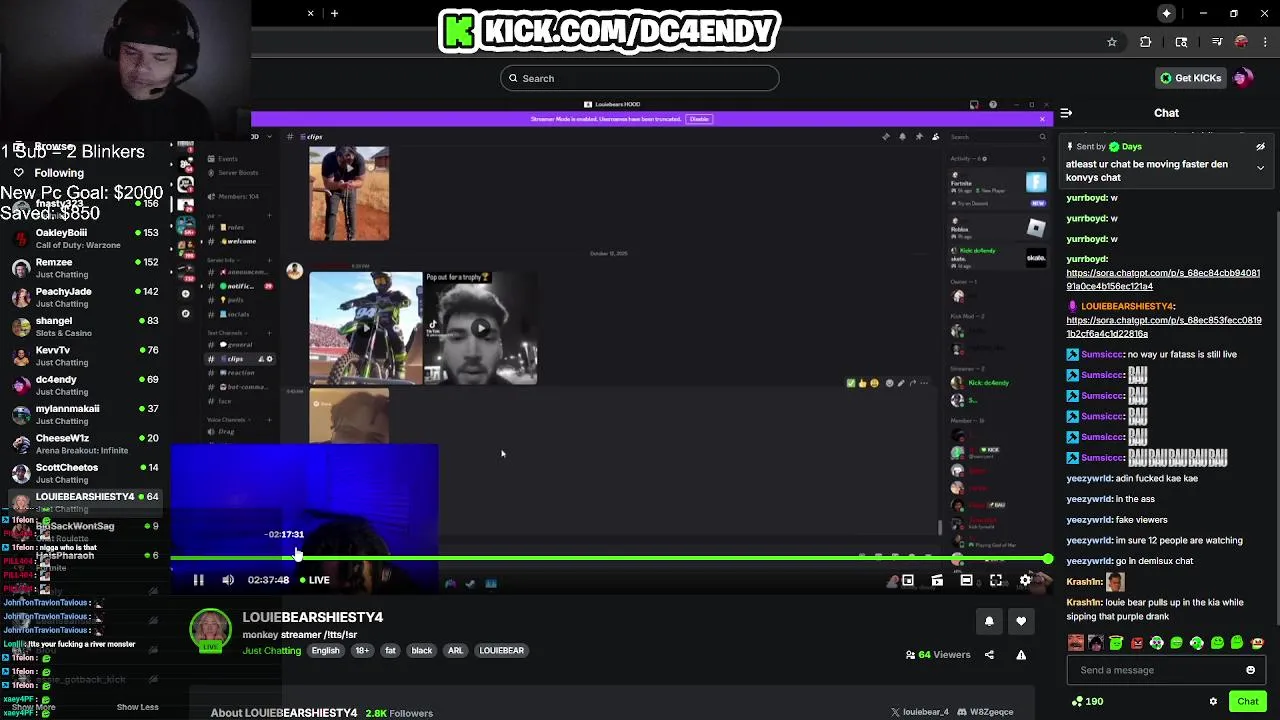
Task: Open the second sora.chatgpt.com chat link
Action: pyautogui.click(x=1164, y=327)
